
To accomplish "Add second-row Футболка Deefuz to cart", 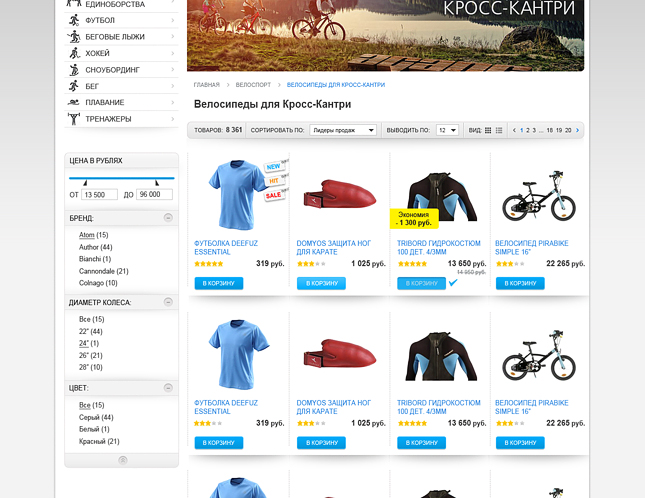I will [219, 443].
